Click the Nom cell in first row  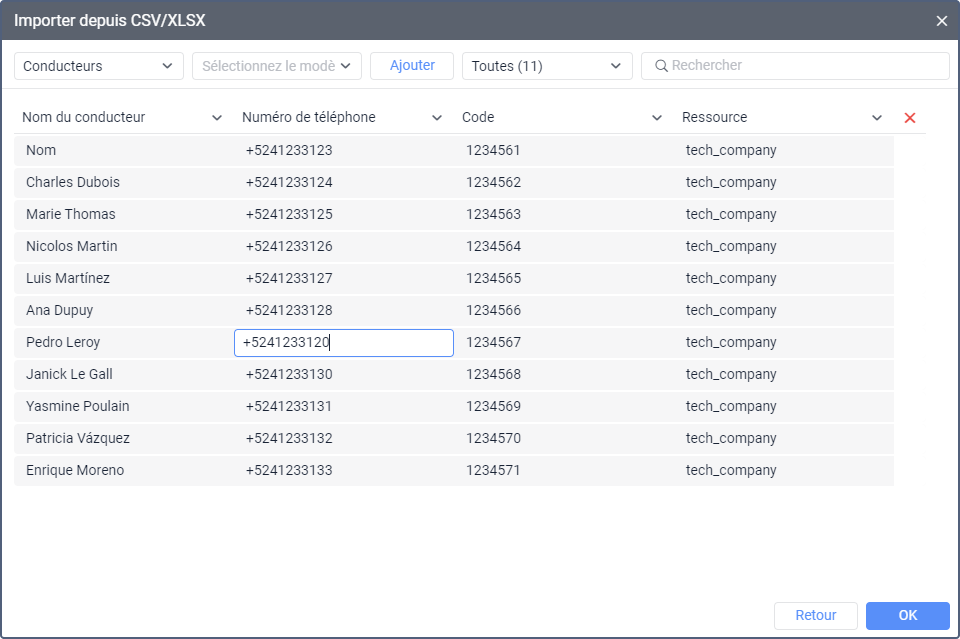pos(41,151)
